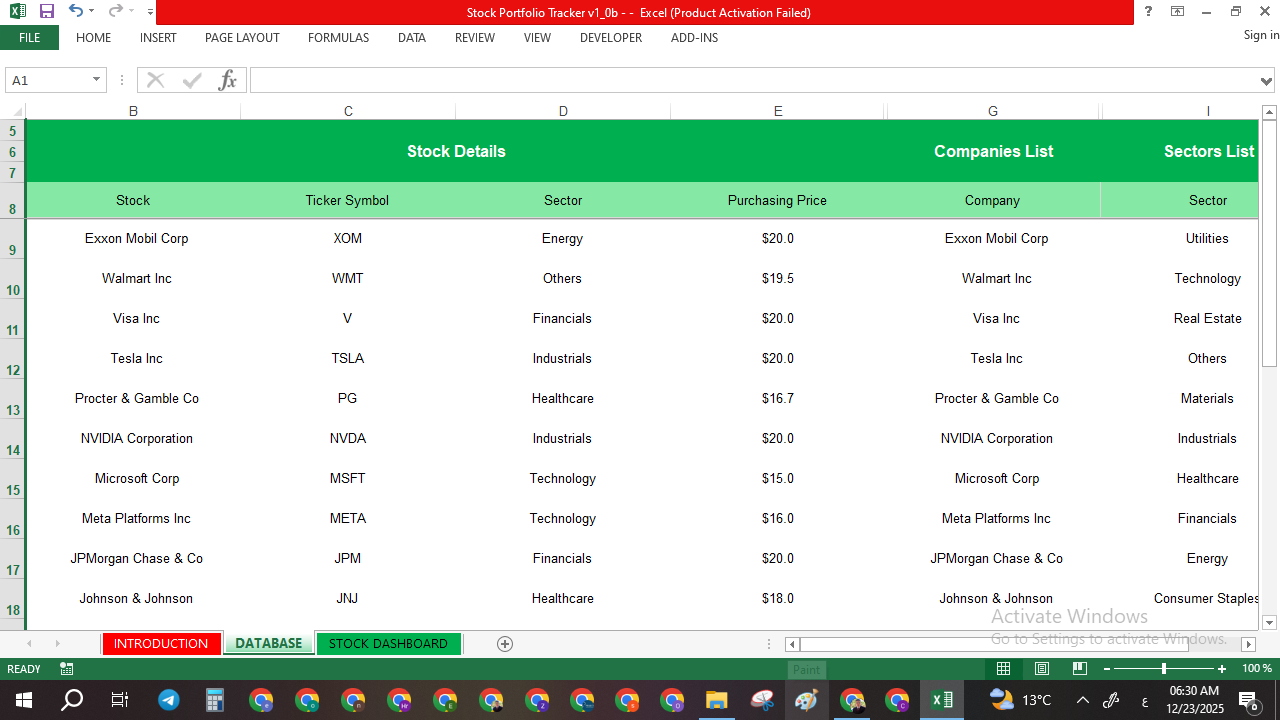1280x720 pixels.
Task: Open the Windows Start button
Action: click(x=23, y=700)
